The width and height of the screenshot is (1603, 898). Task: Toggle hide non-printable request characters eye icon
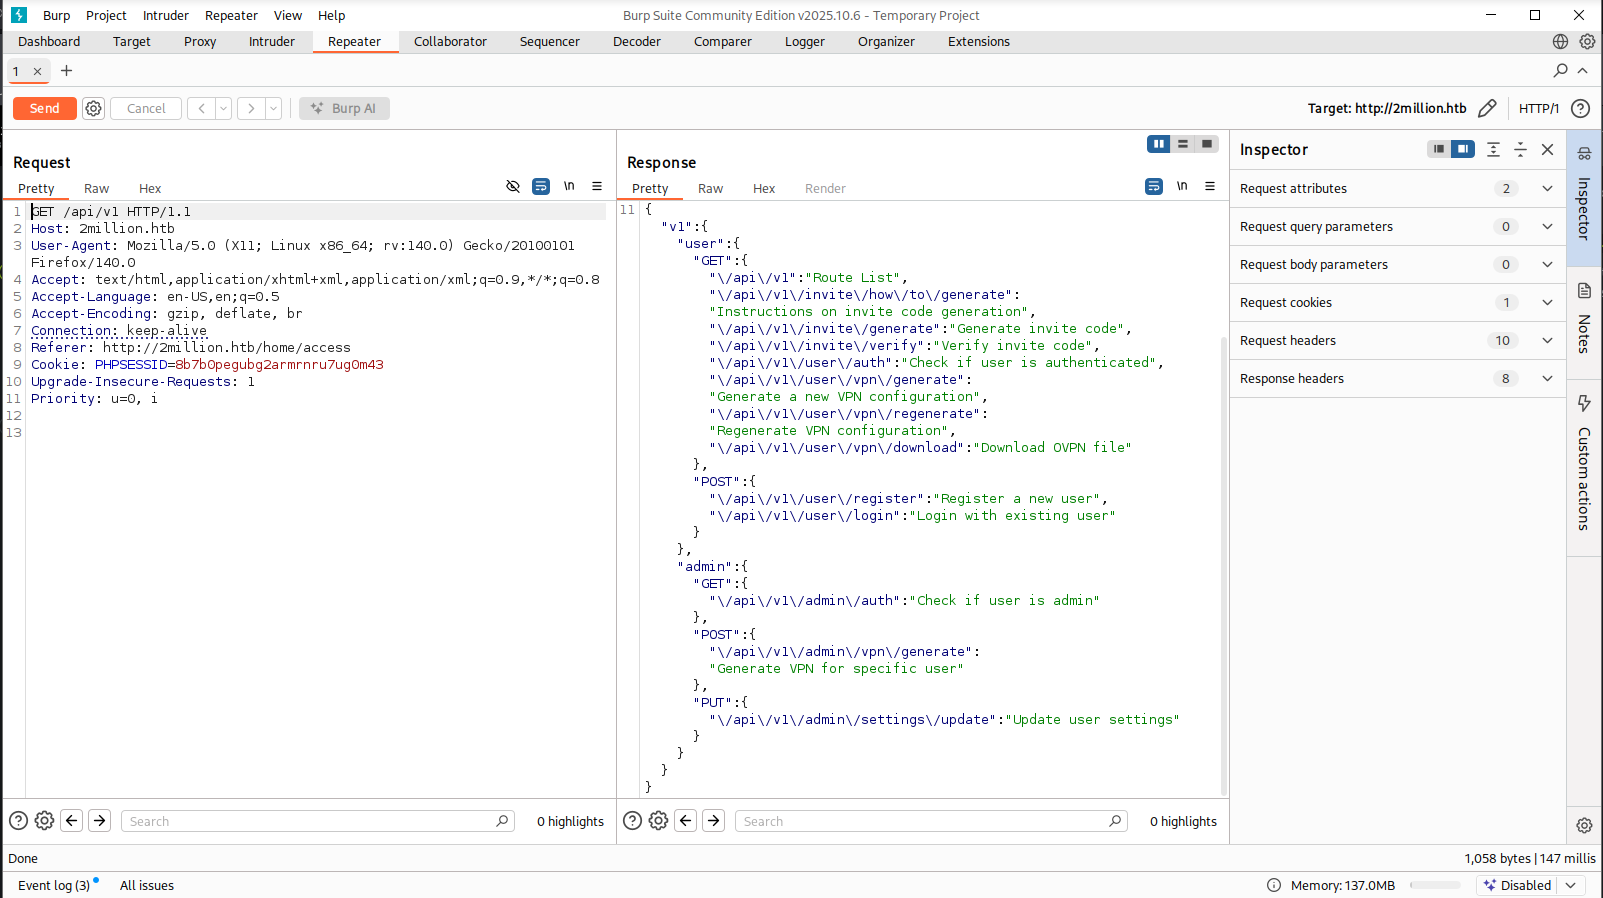coord(513,186)
